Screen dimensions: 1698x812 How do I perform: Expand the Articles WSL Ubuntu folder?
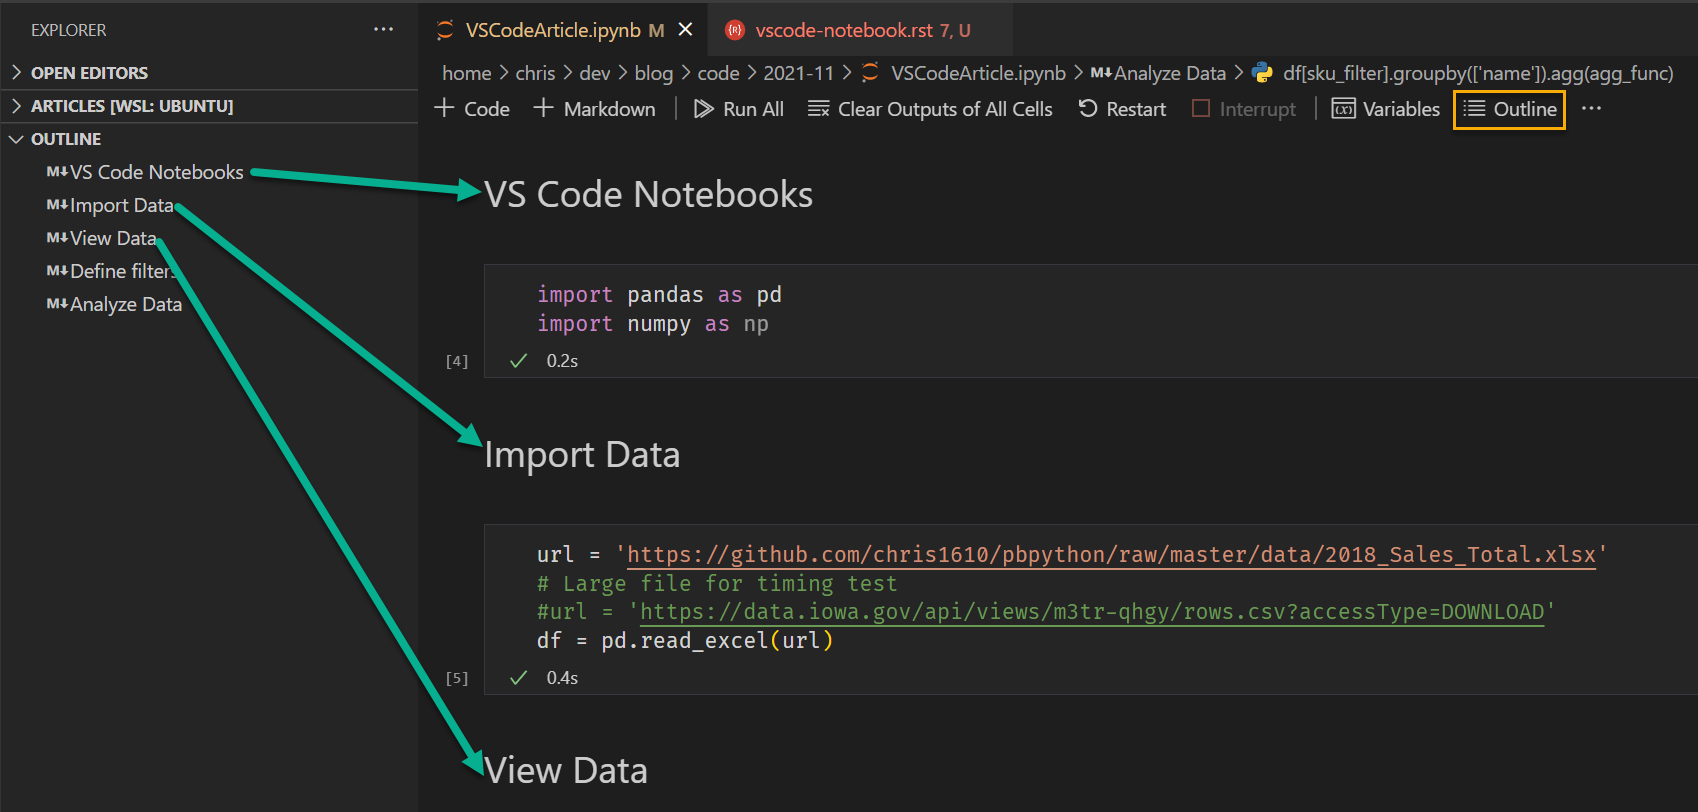131,106
